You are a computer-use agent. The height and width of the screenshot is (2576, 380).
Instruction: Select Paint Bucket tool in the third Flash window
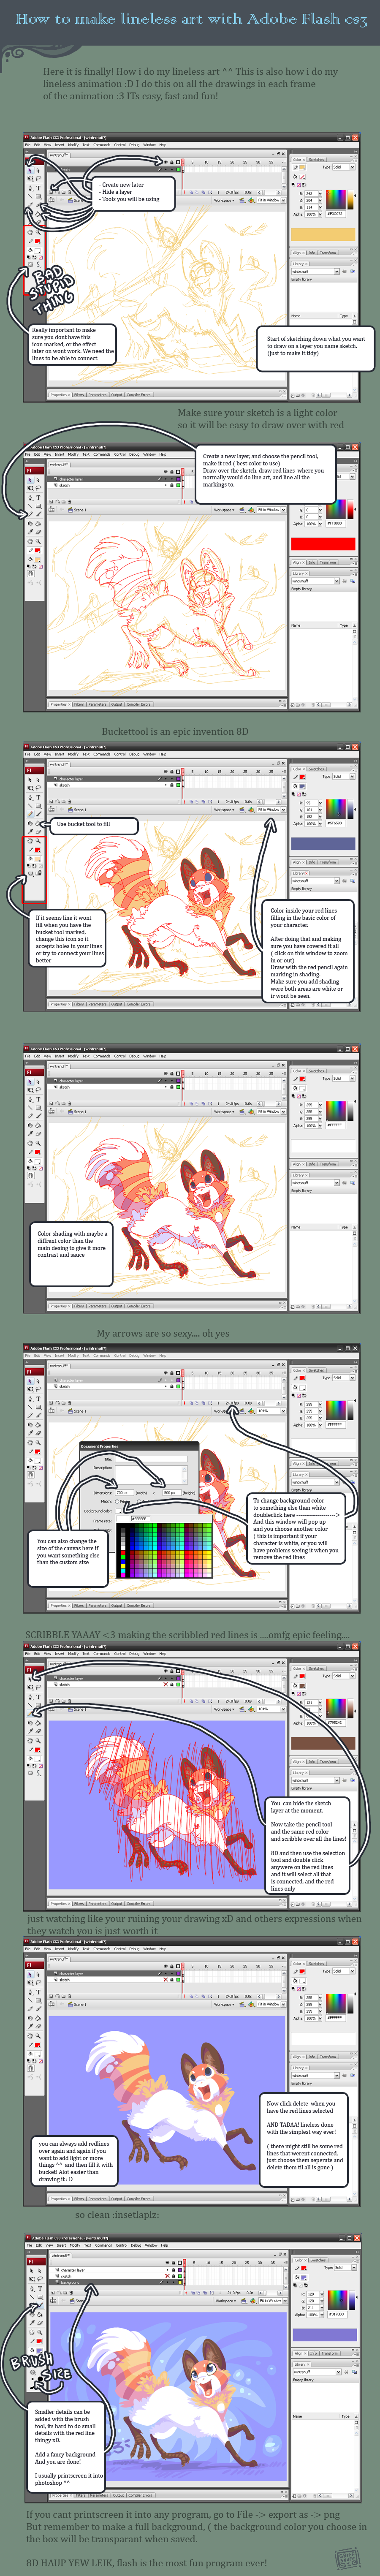38,824
